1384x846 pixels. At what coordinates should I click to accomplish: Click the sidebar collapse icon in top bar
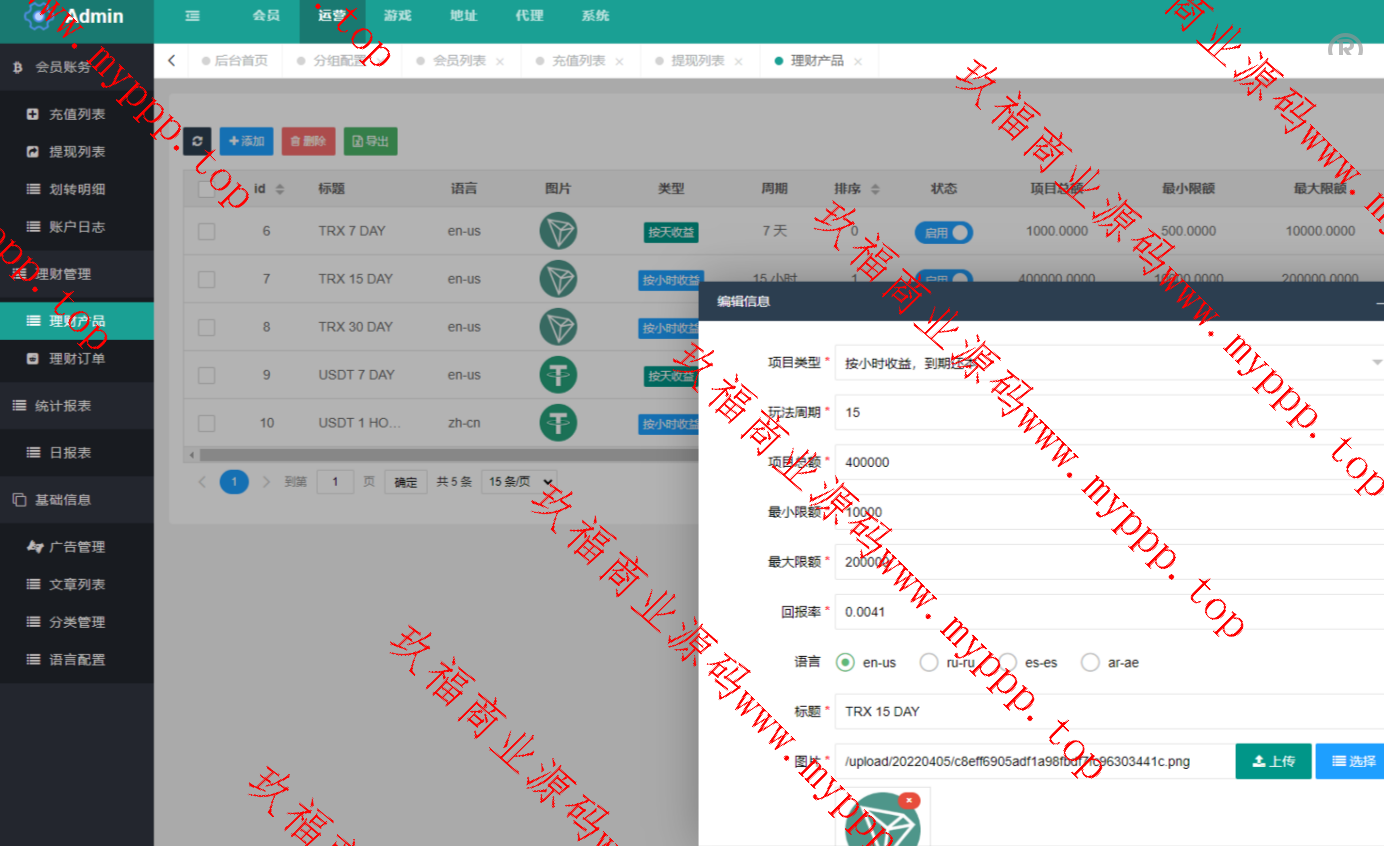[x=192, y=16]
